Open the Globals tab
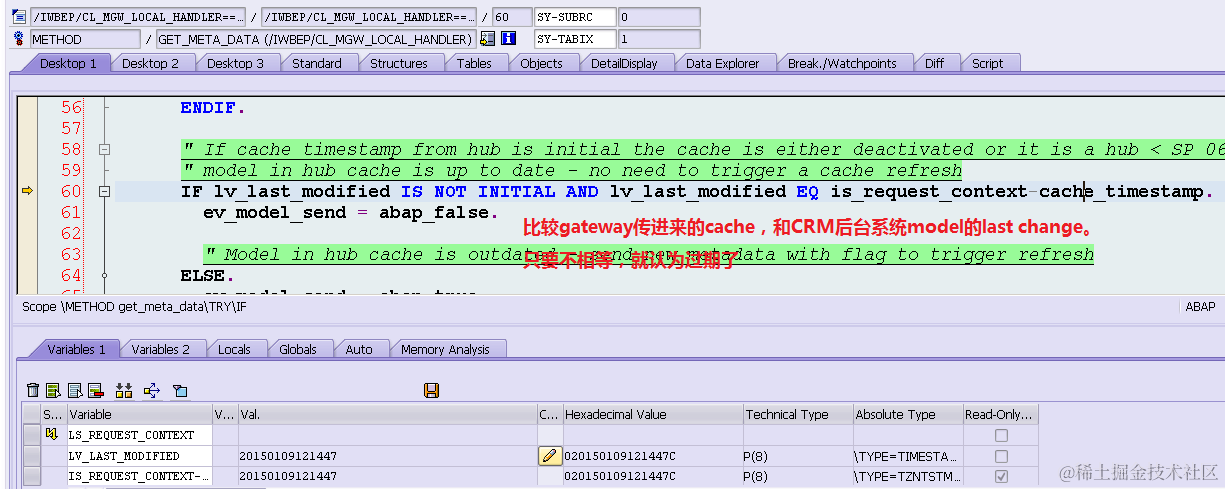Screen dimensions: 1225x489 298,349
